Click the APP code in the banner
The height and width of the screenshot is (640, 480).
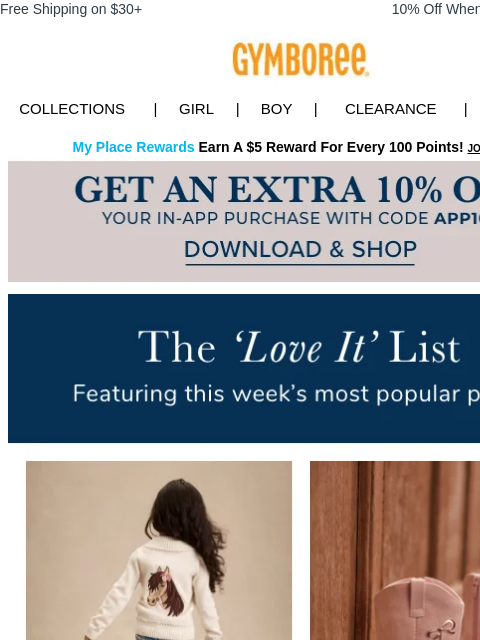(457, 218)
